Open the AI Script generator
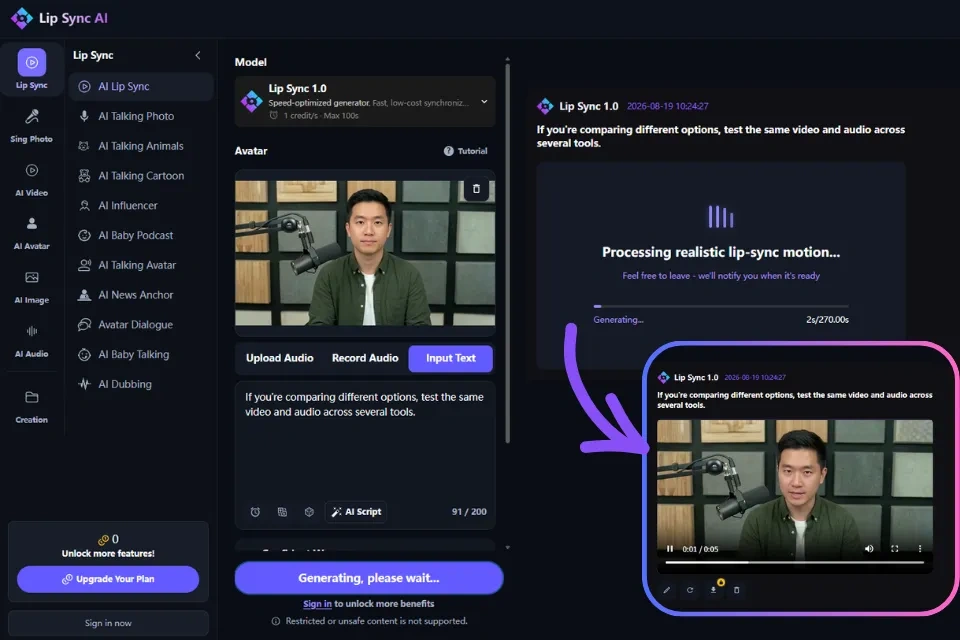The width and height of the screenshot is (960, 640). click(x=356, y=512)
